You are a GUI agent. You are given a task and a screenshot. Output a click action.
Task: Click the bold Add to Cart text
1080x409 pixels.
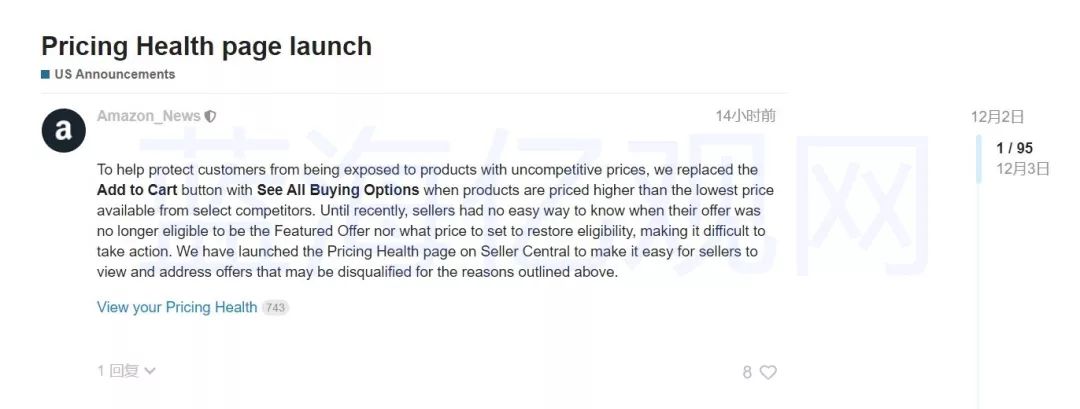tap(137, 189)
